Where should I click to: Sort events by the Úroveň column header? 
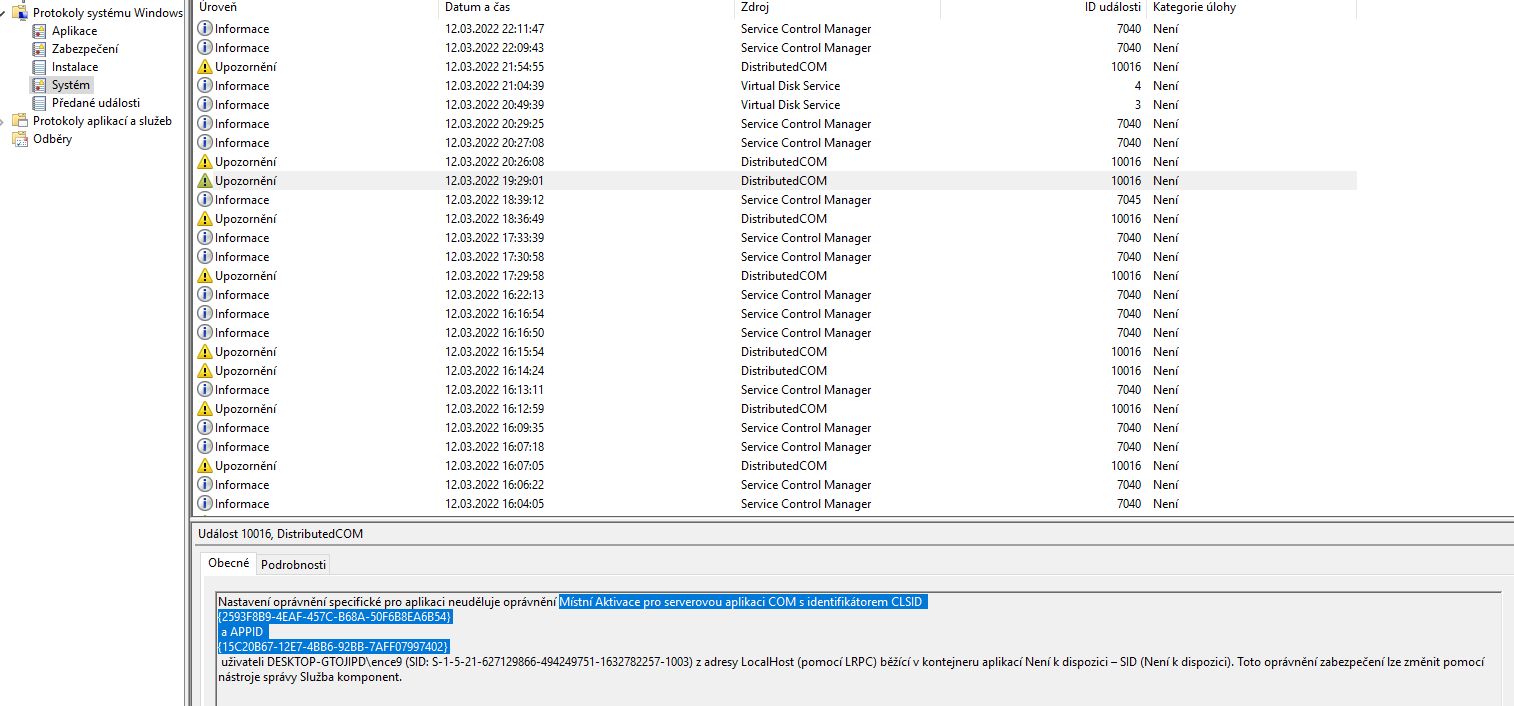click(315, 8)
